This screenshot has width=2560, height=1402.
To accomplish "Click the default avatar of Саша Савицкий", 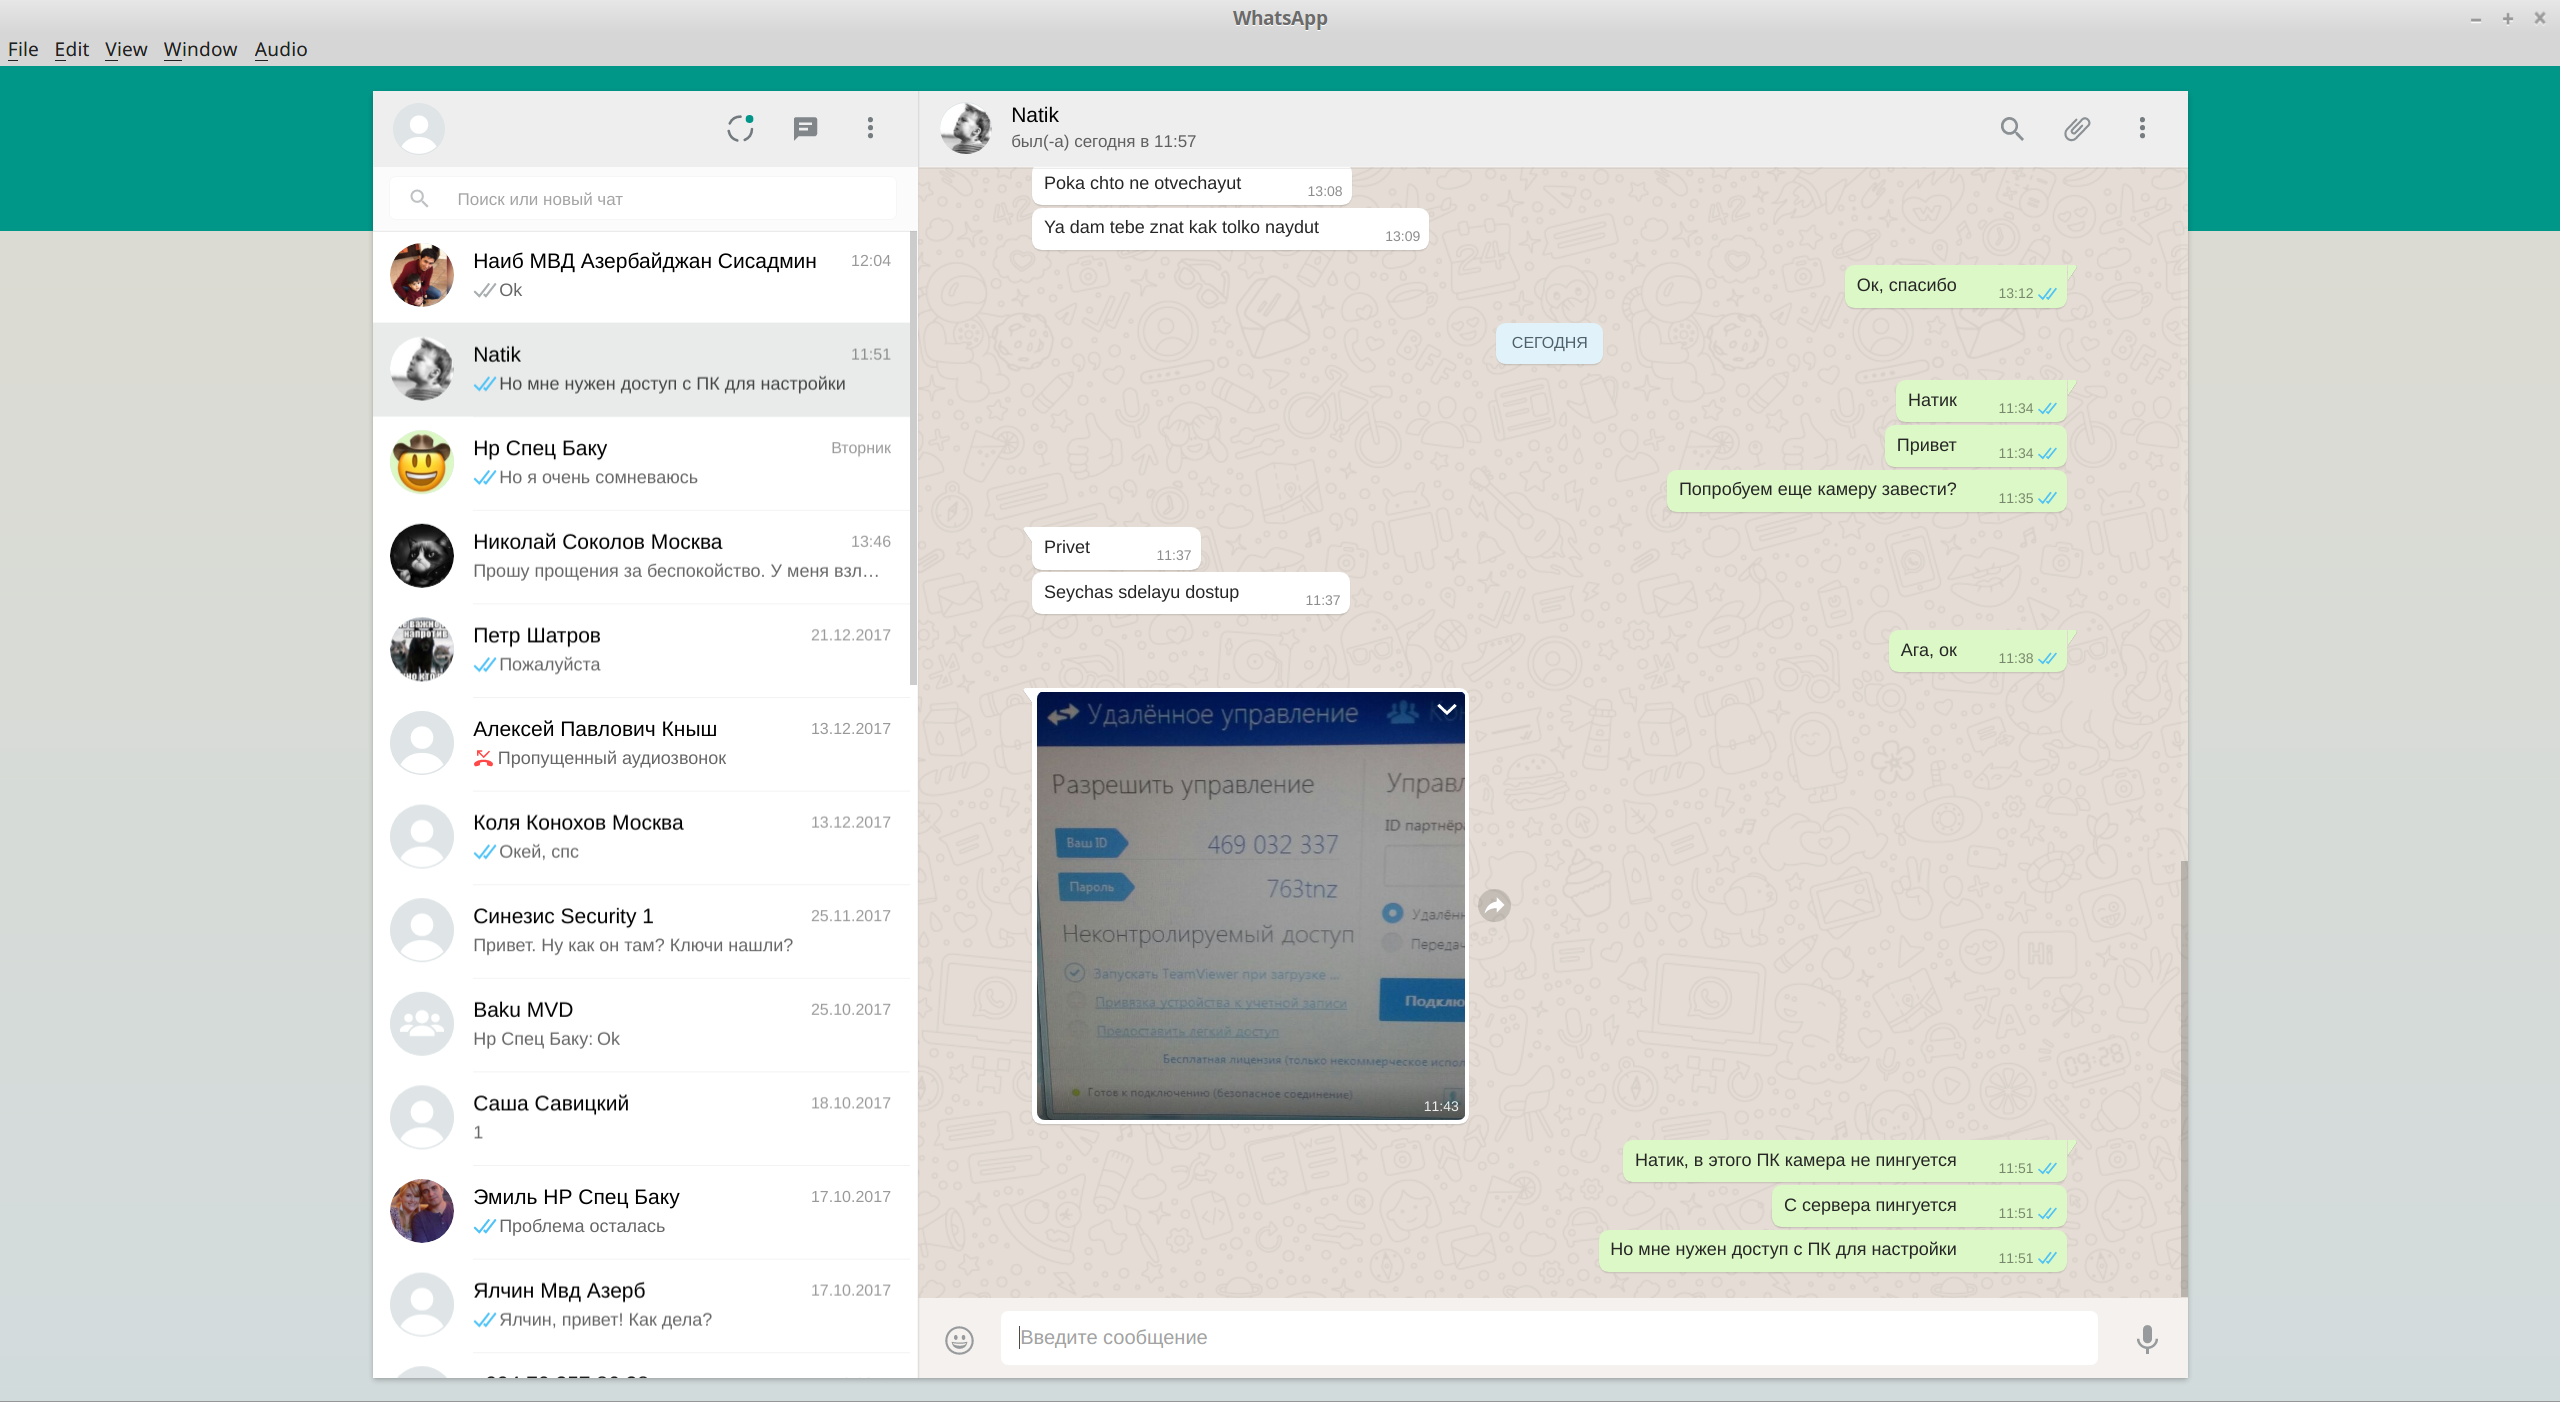I will [422, 1117].
